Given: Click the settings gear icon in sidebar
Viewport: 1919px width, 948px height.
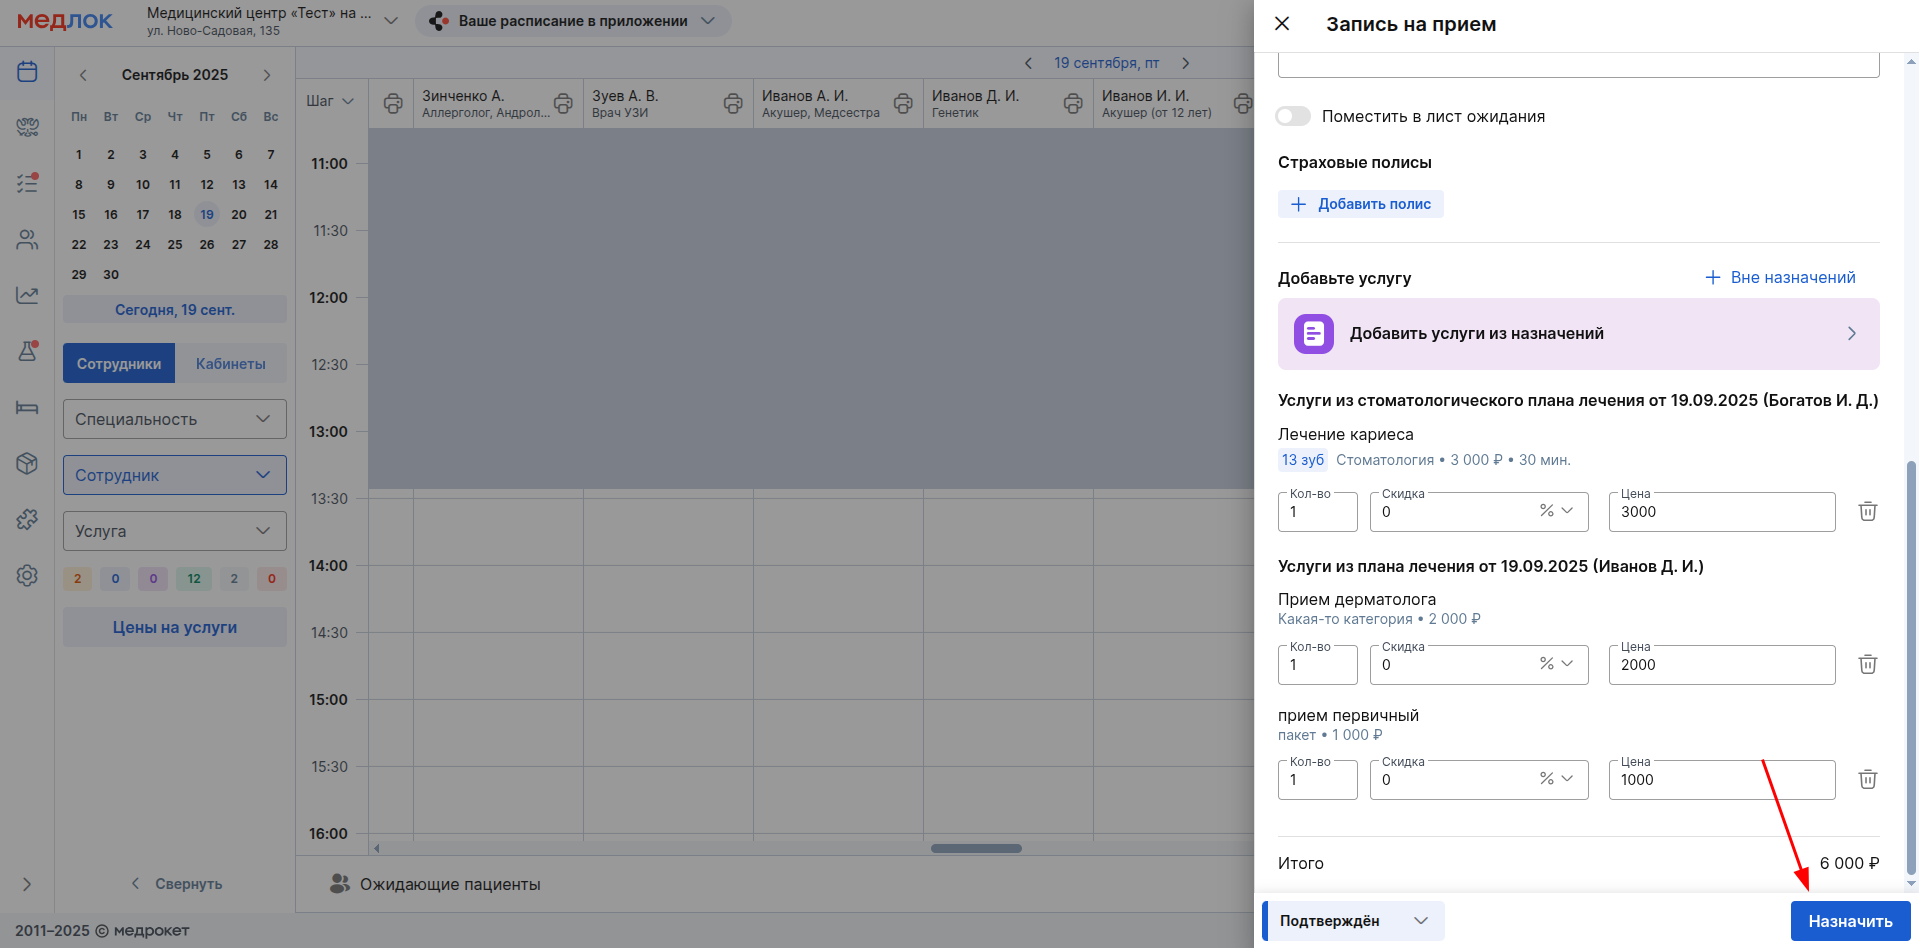Looking at the screenshot, I should (x=27, y=576).
